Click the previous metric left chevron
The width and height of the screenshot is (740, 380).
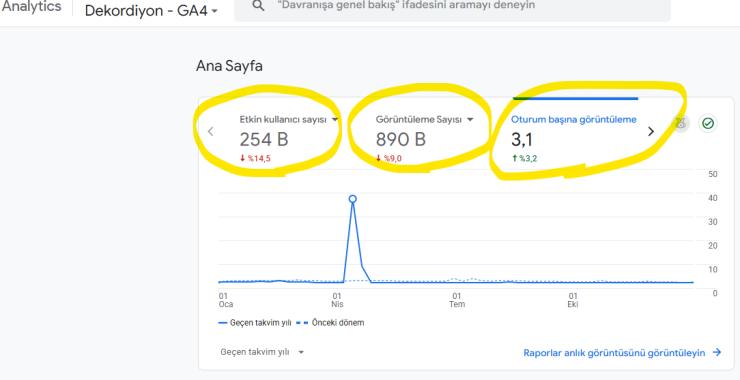pyautogui.click(x=210, y=132)
